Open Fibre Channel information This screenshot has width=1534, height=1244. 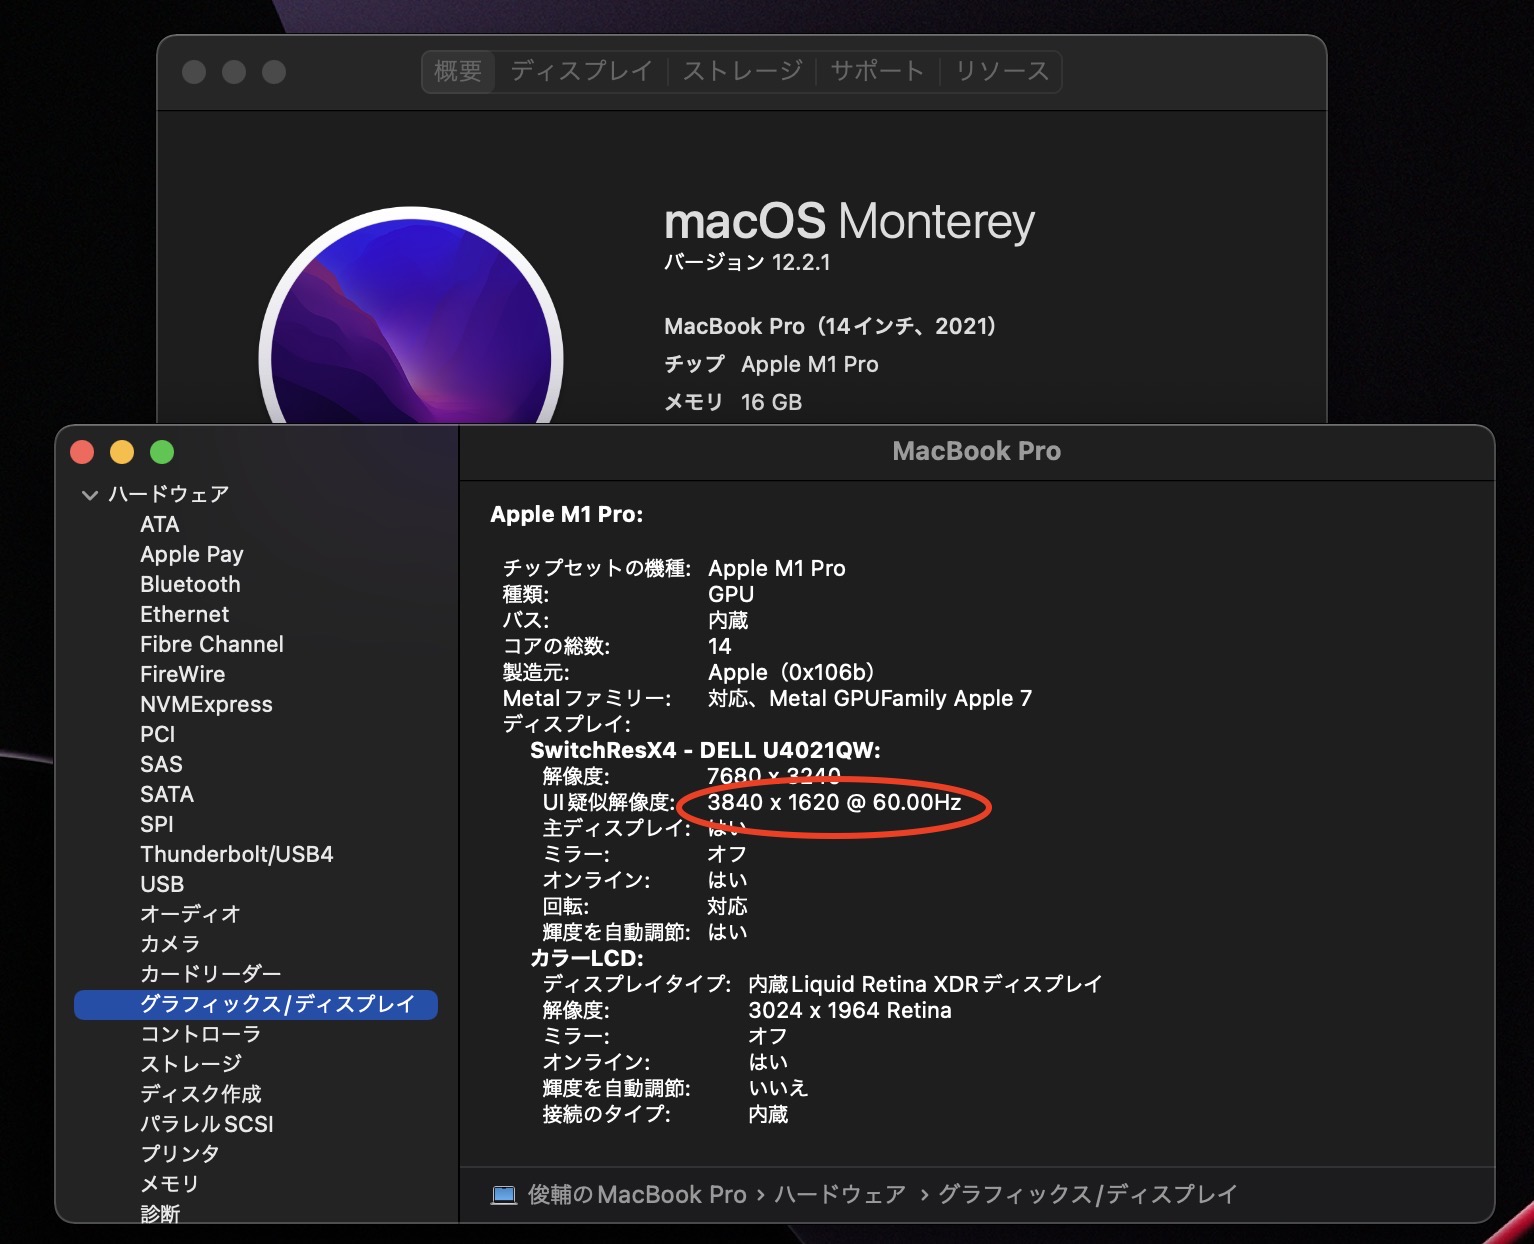pos(212,644)
